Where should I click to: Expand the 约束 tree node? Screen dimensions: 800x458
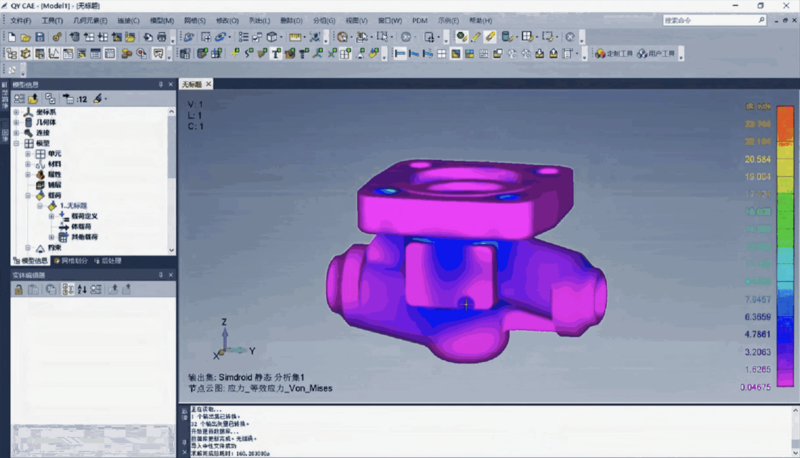click(x=28, y=248)
